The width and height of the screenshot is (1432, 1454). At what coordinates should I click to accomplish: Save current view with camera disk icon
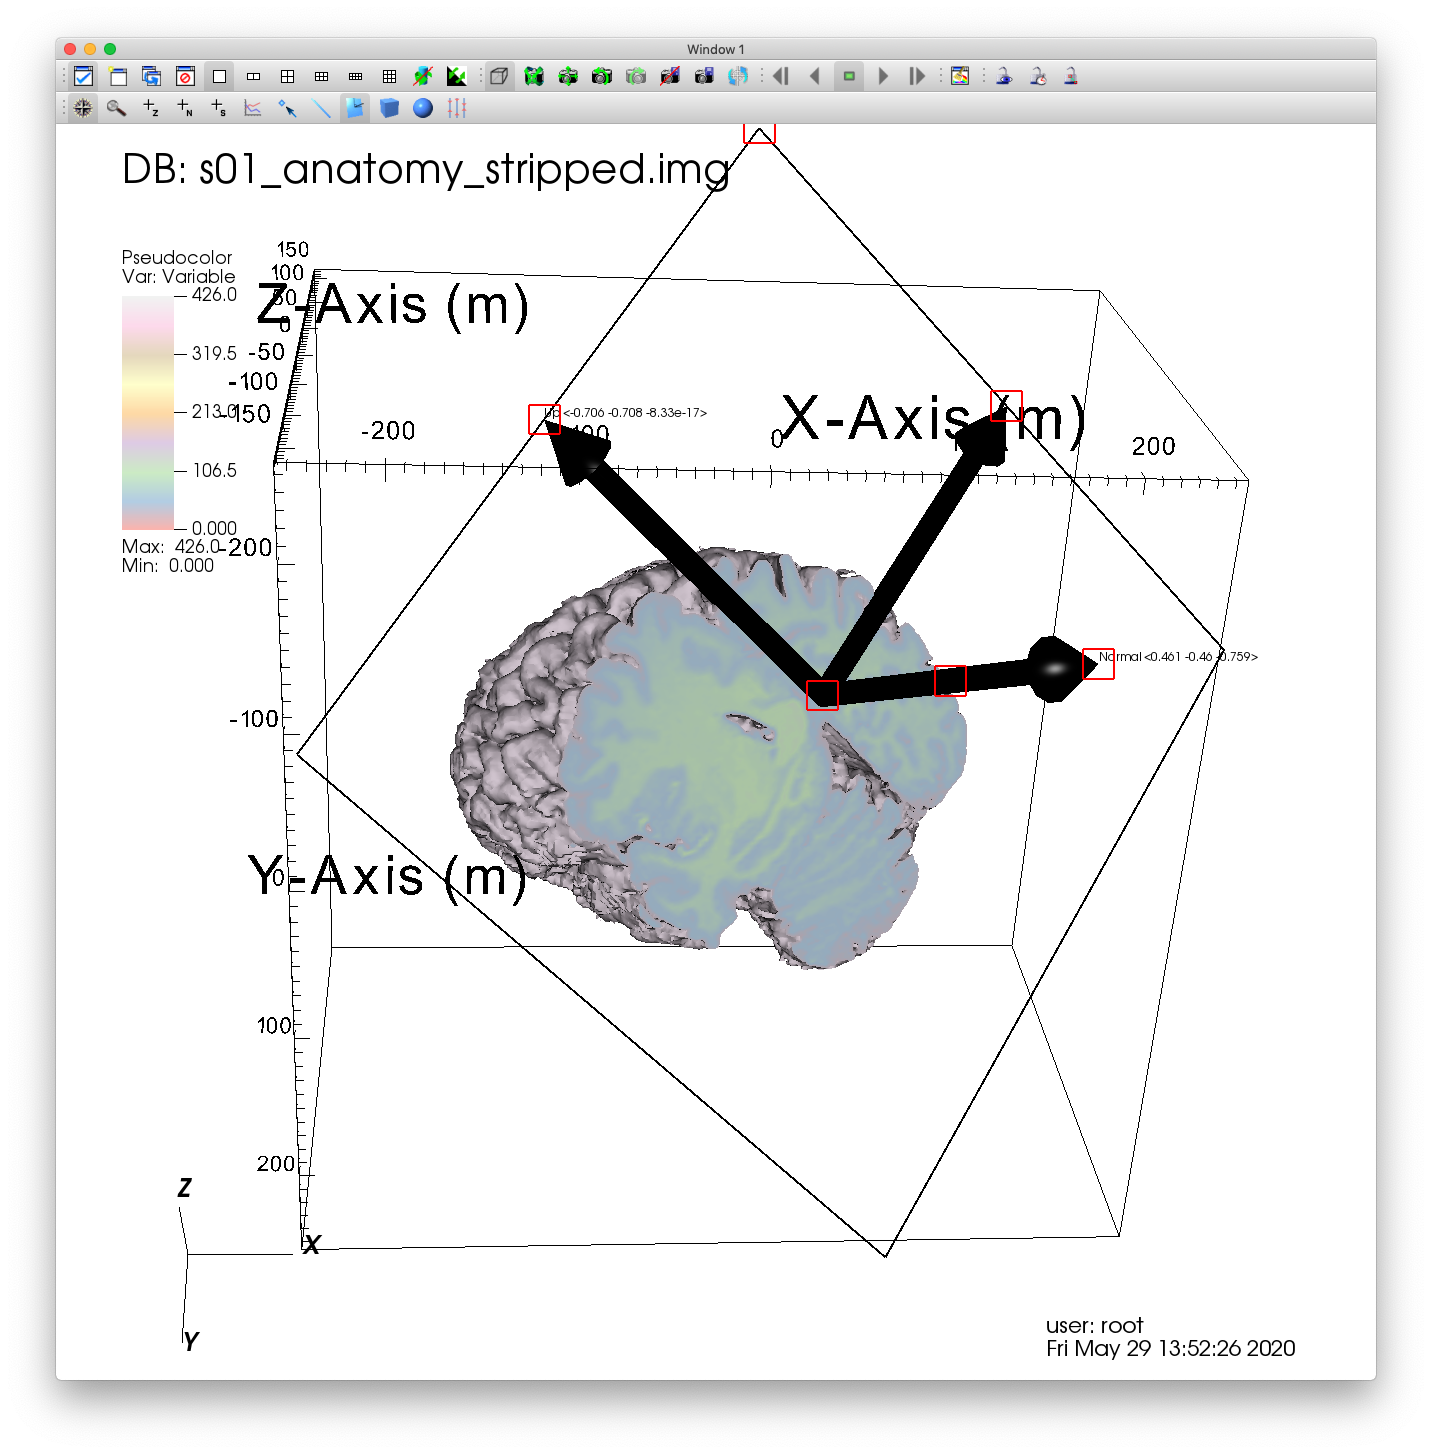tap(704, 77)
